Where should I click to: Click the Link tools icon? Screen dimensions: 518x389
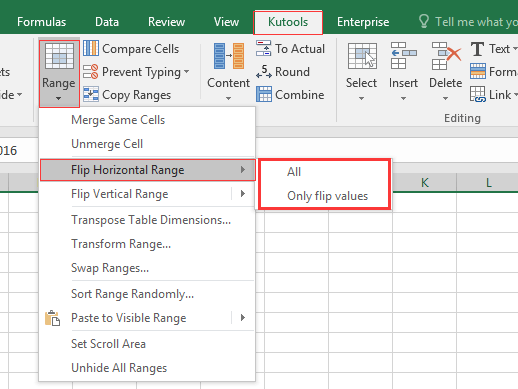[478, 94]
